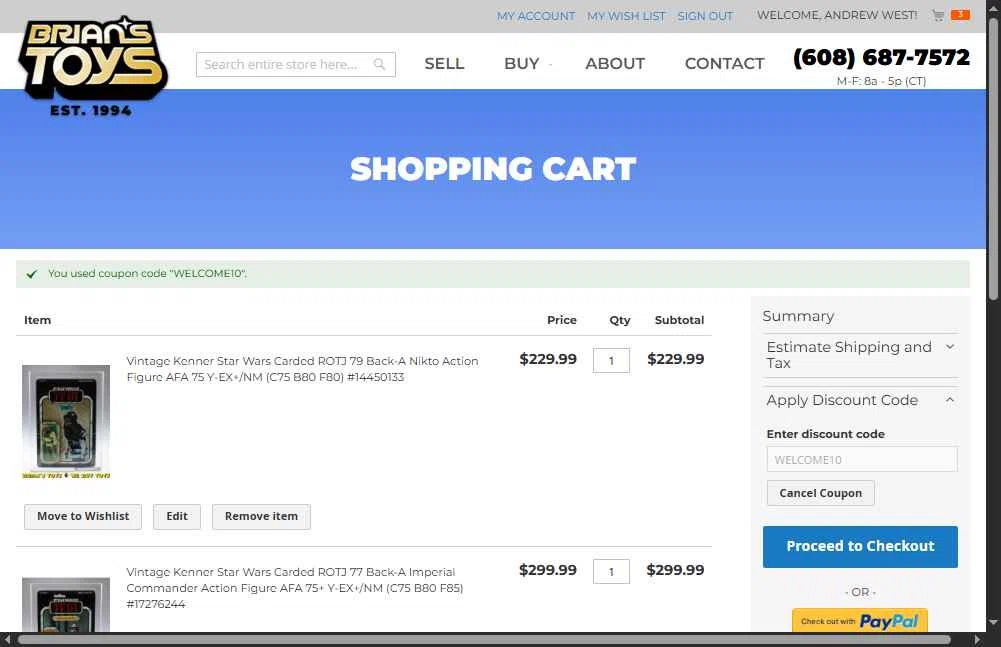Click Cancel Coupon button
This screenshot has width=1001, height=647.
coord(820,493)
